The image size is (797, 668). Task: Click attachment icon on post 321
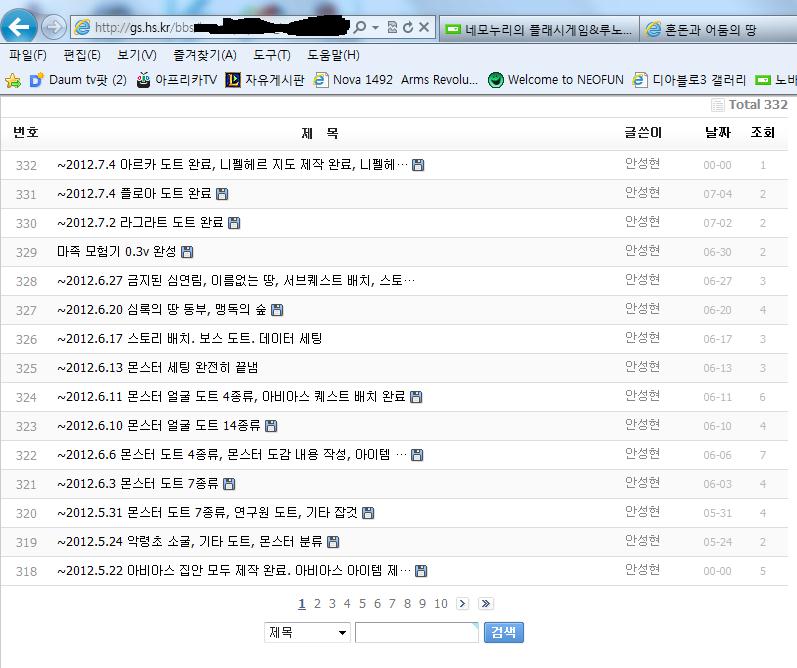coord(229,484)
